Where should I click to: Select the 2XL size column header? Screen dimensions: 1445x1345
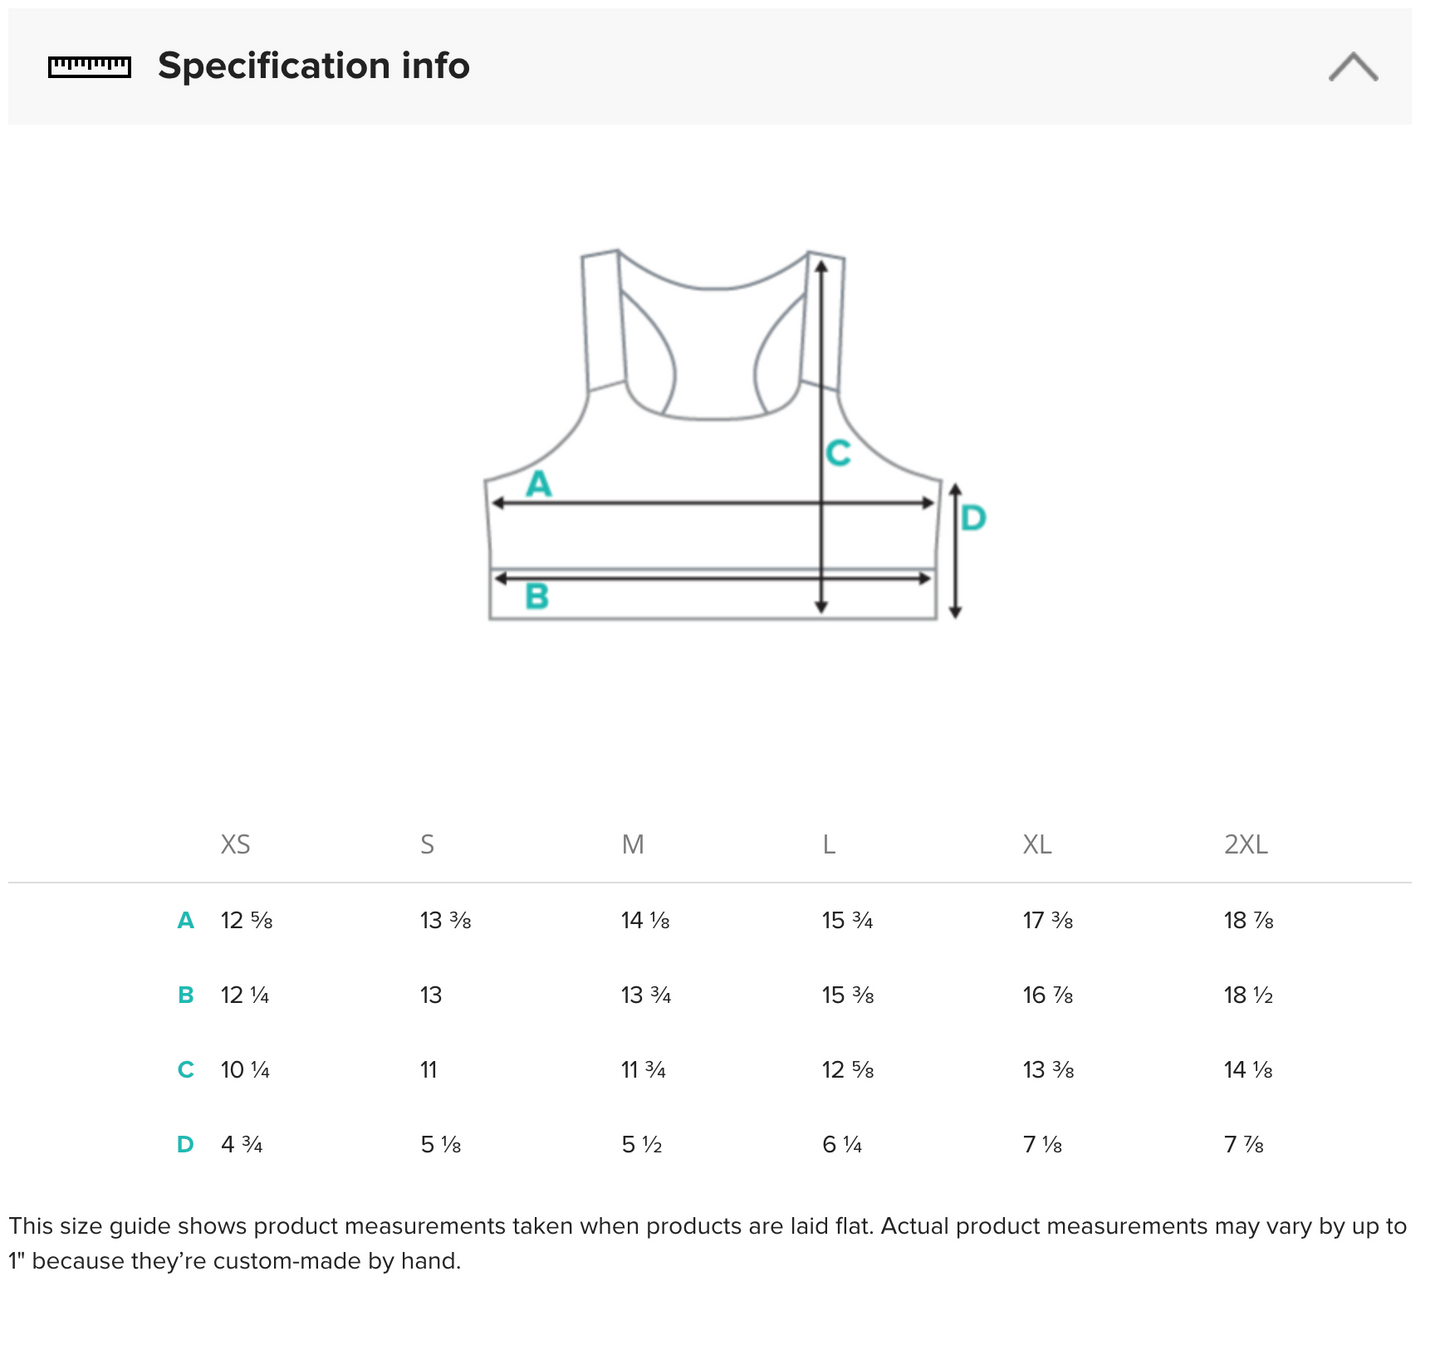[1246, 845]
